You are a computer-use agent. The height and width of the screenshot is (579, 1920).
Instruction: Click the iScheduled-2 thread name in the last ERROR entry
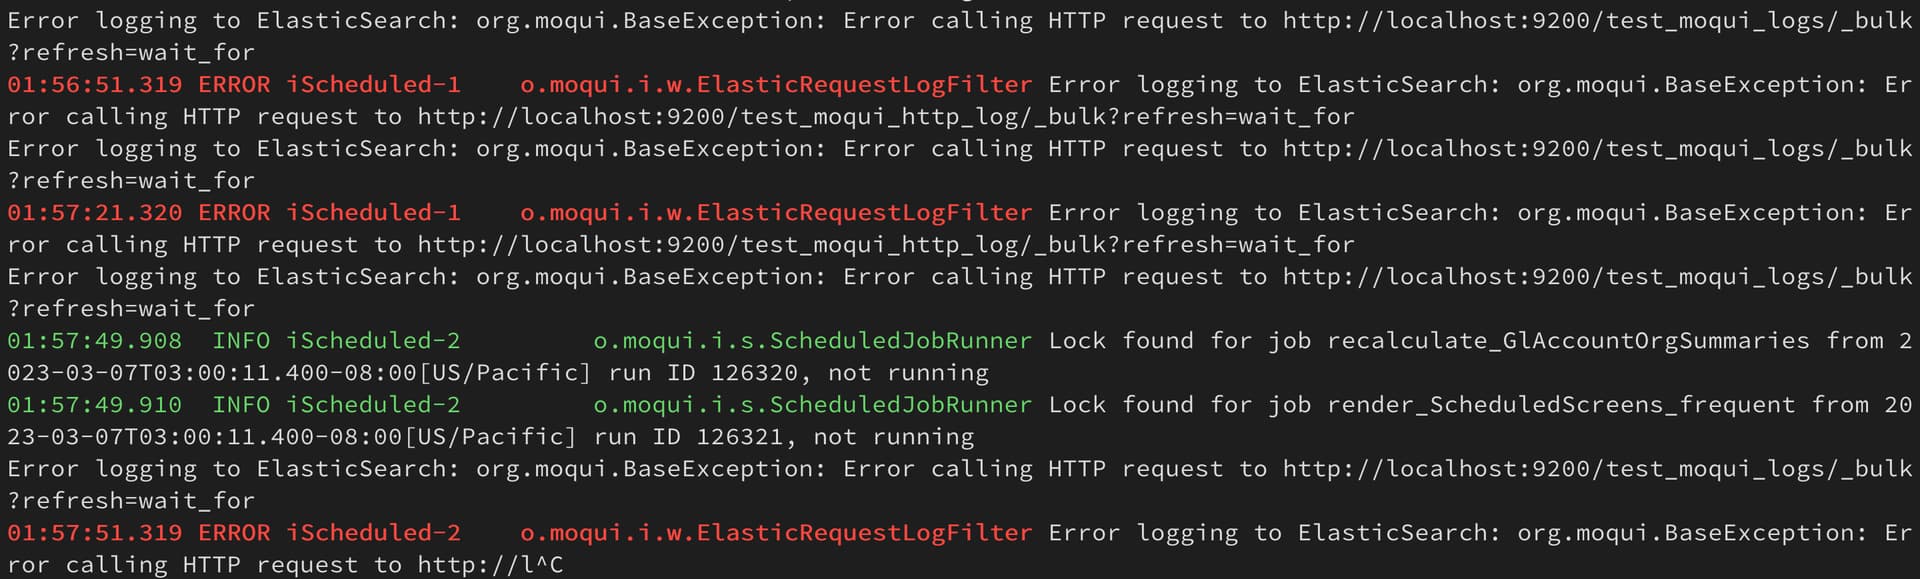pyautogui.click(x=373, y=533)
